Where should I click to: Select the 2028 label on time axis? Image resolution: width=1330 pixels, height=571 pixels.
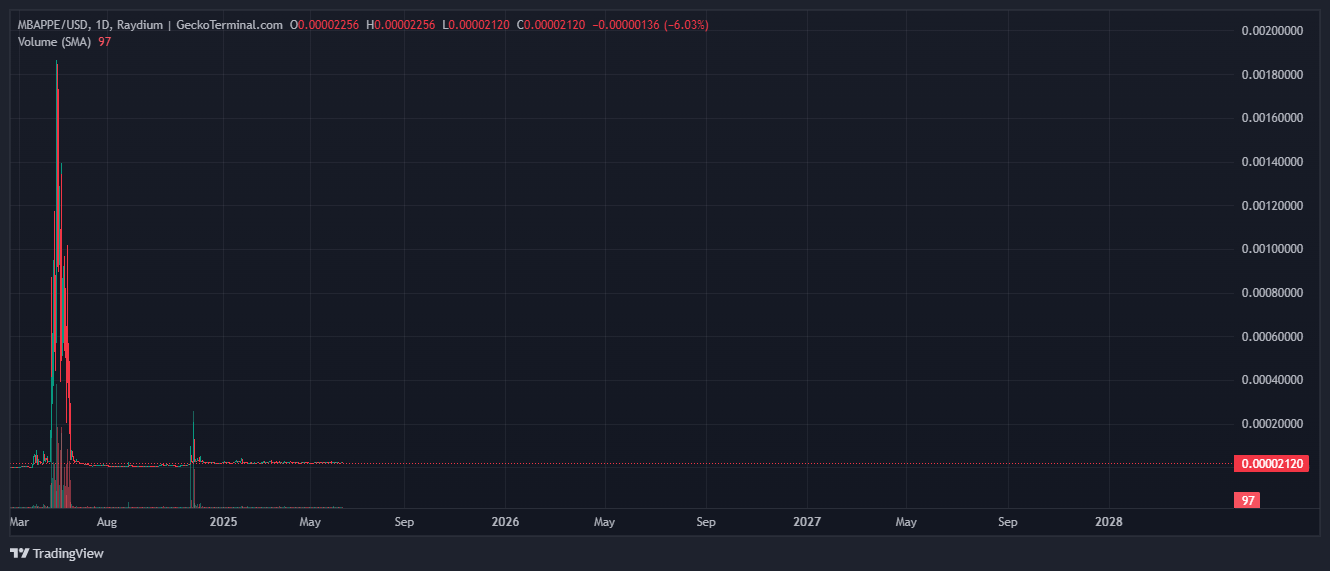pos(1108,522)
